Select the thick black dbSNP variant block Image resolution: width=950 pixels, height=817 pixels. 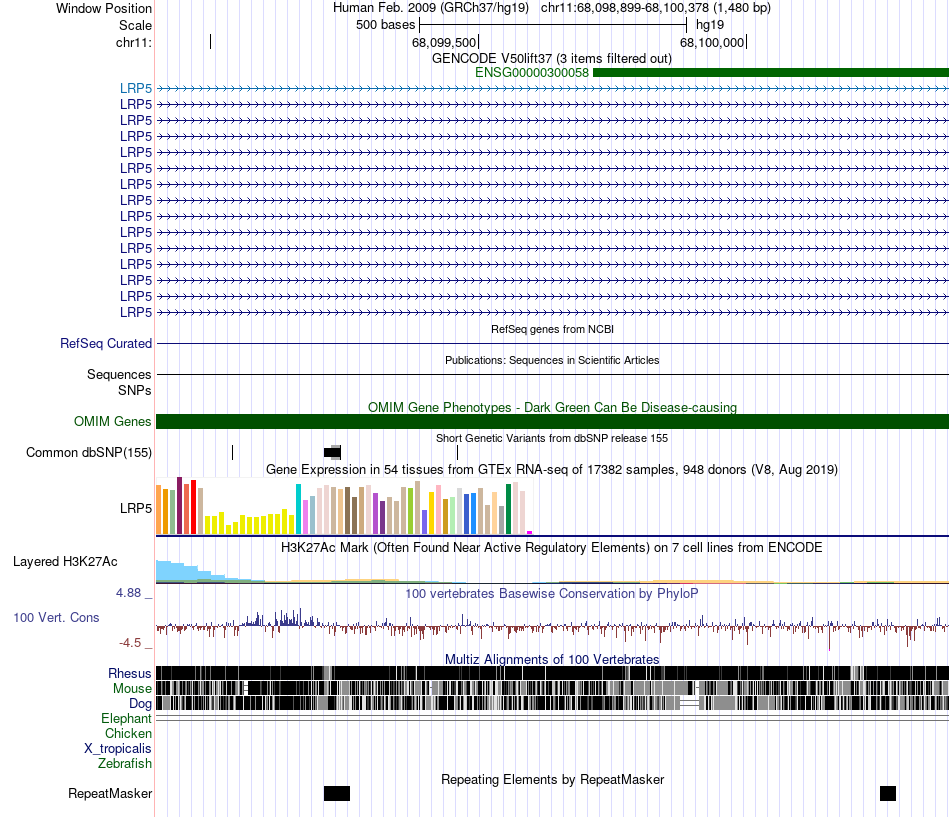(332, 452)
